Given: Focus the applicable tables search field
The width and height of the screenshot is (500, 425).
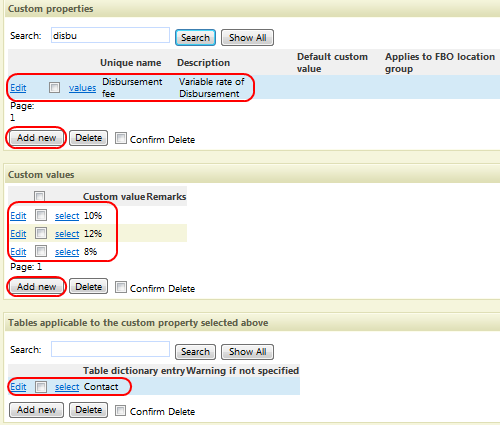Looking at the screenshot, I should [x=110, y=349].
